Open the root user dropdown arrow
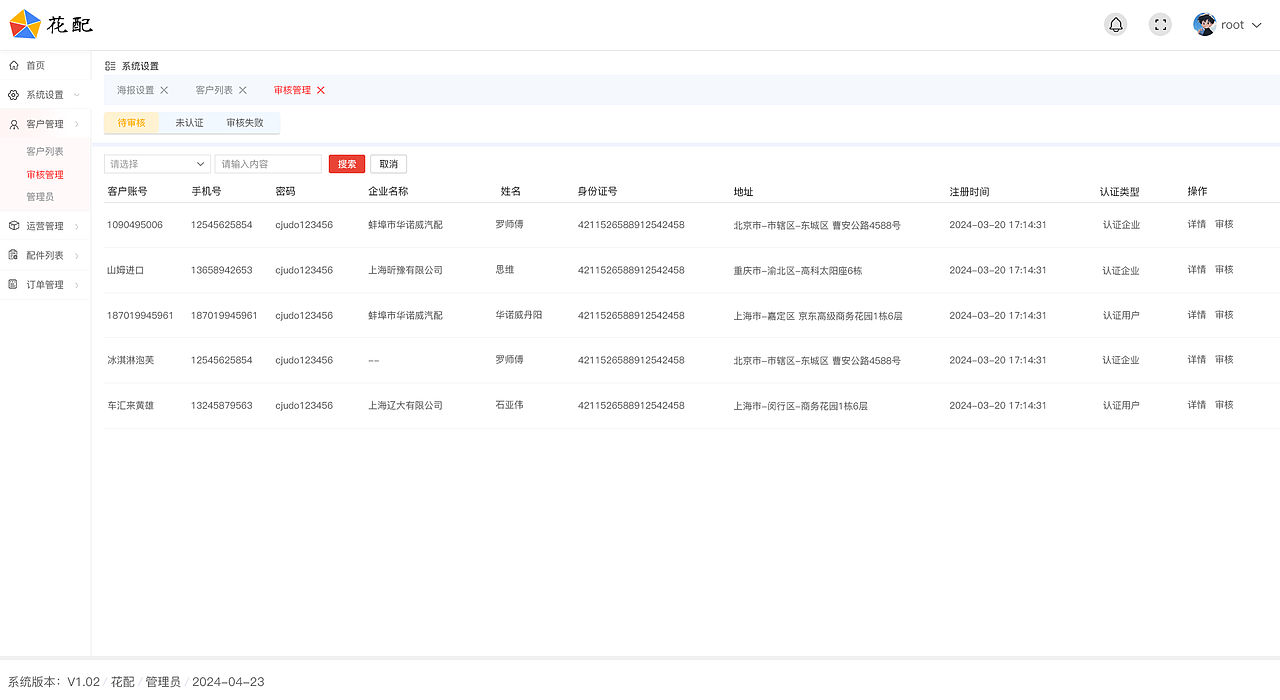The width and height of the screenshot is (1280, 700). coord(1257,25)
